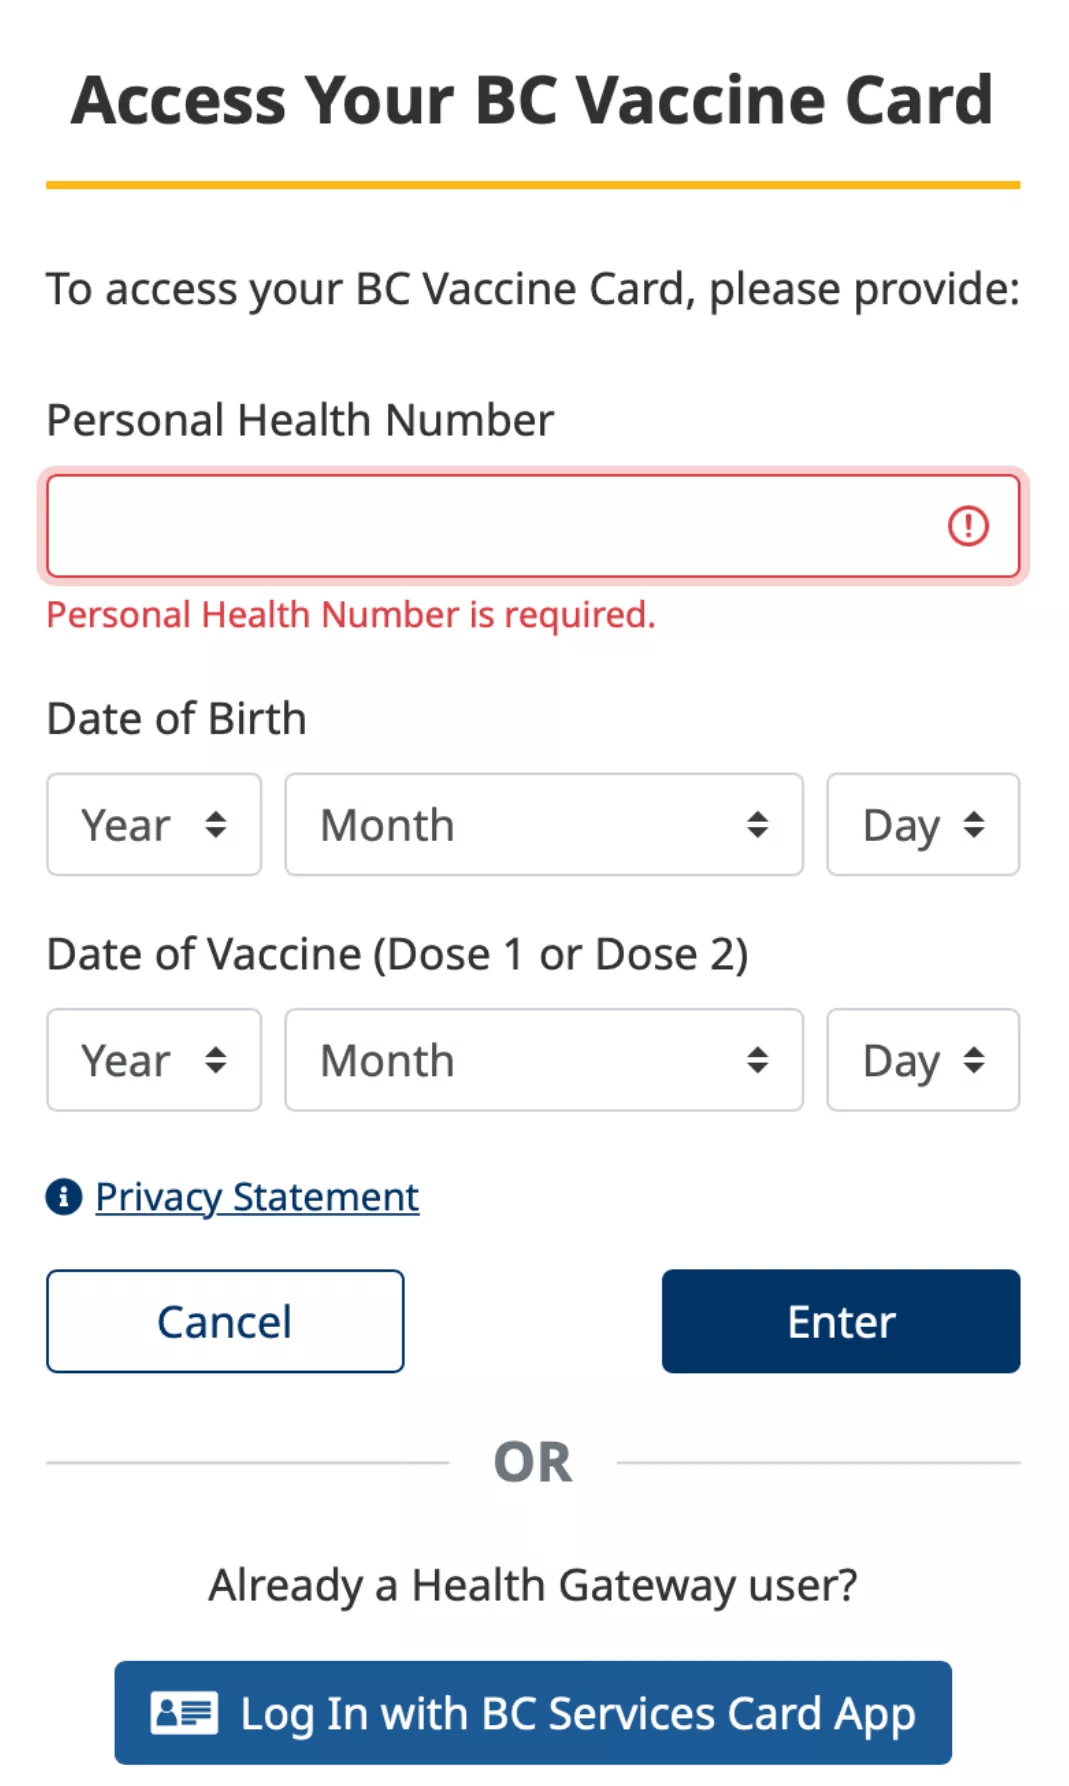Click the Date of Birth Month dropdown arrows

coord(758,825)
